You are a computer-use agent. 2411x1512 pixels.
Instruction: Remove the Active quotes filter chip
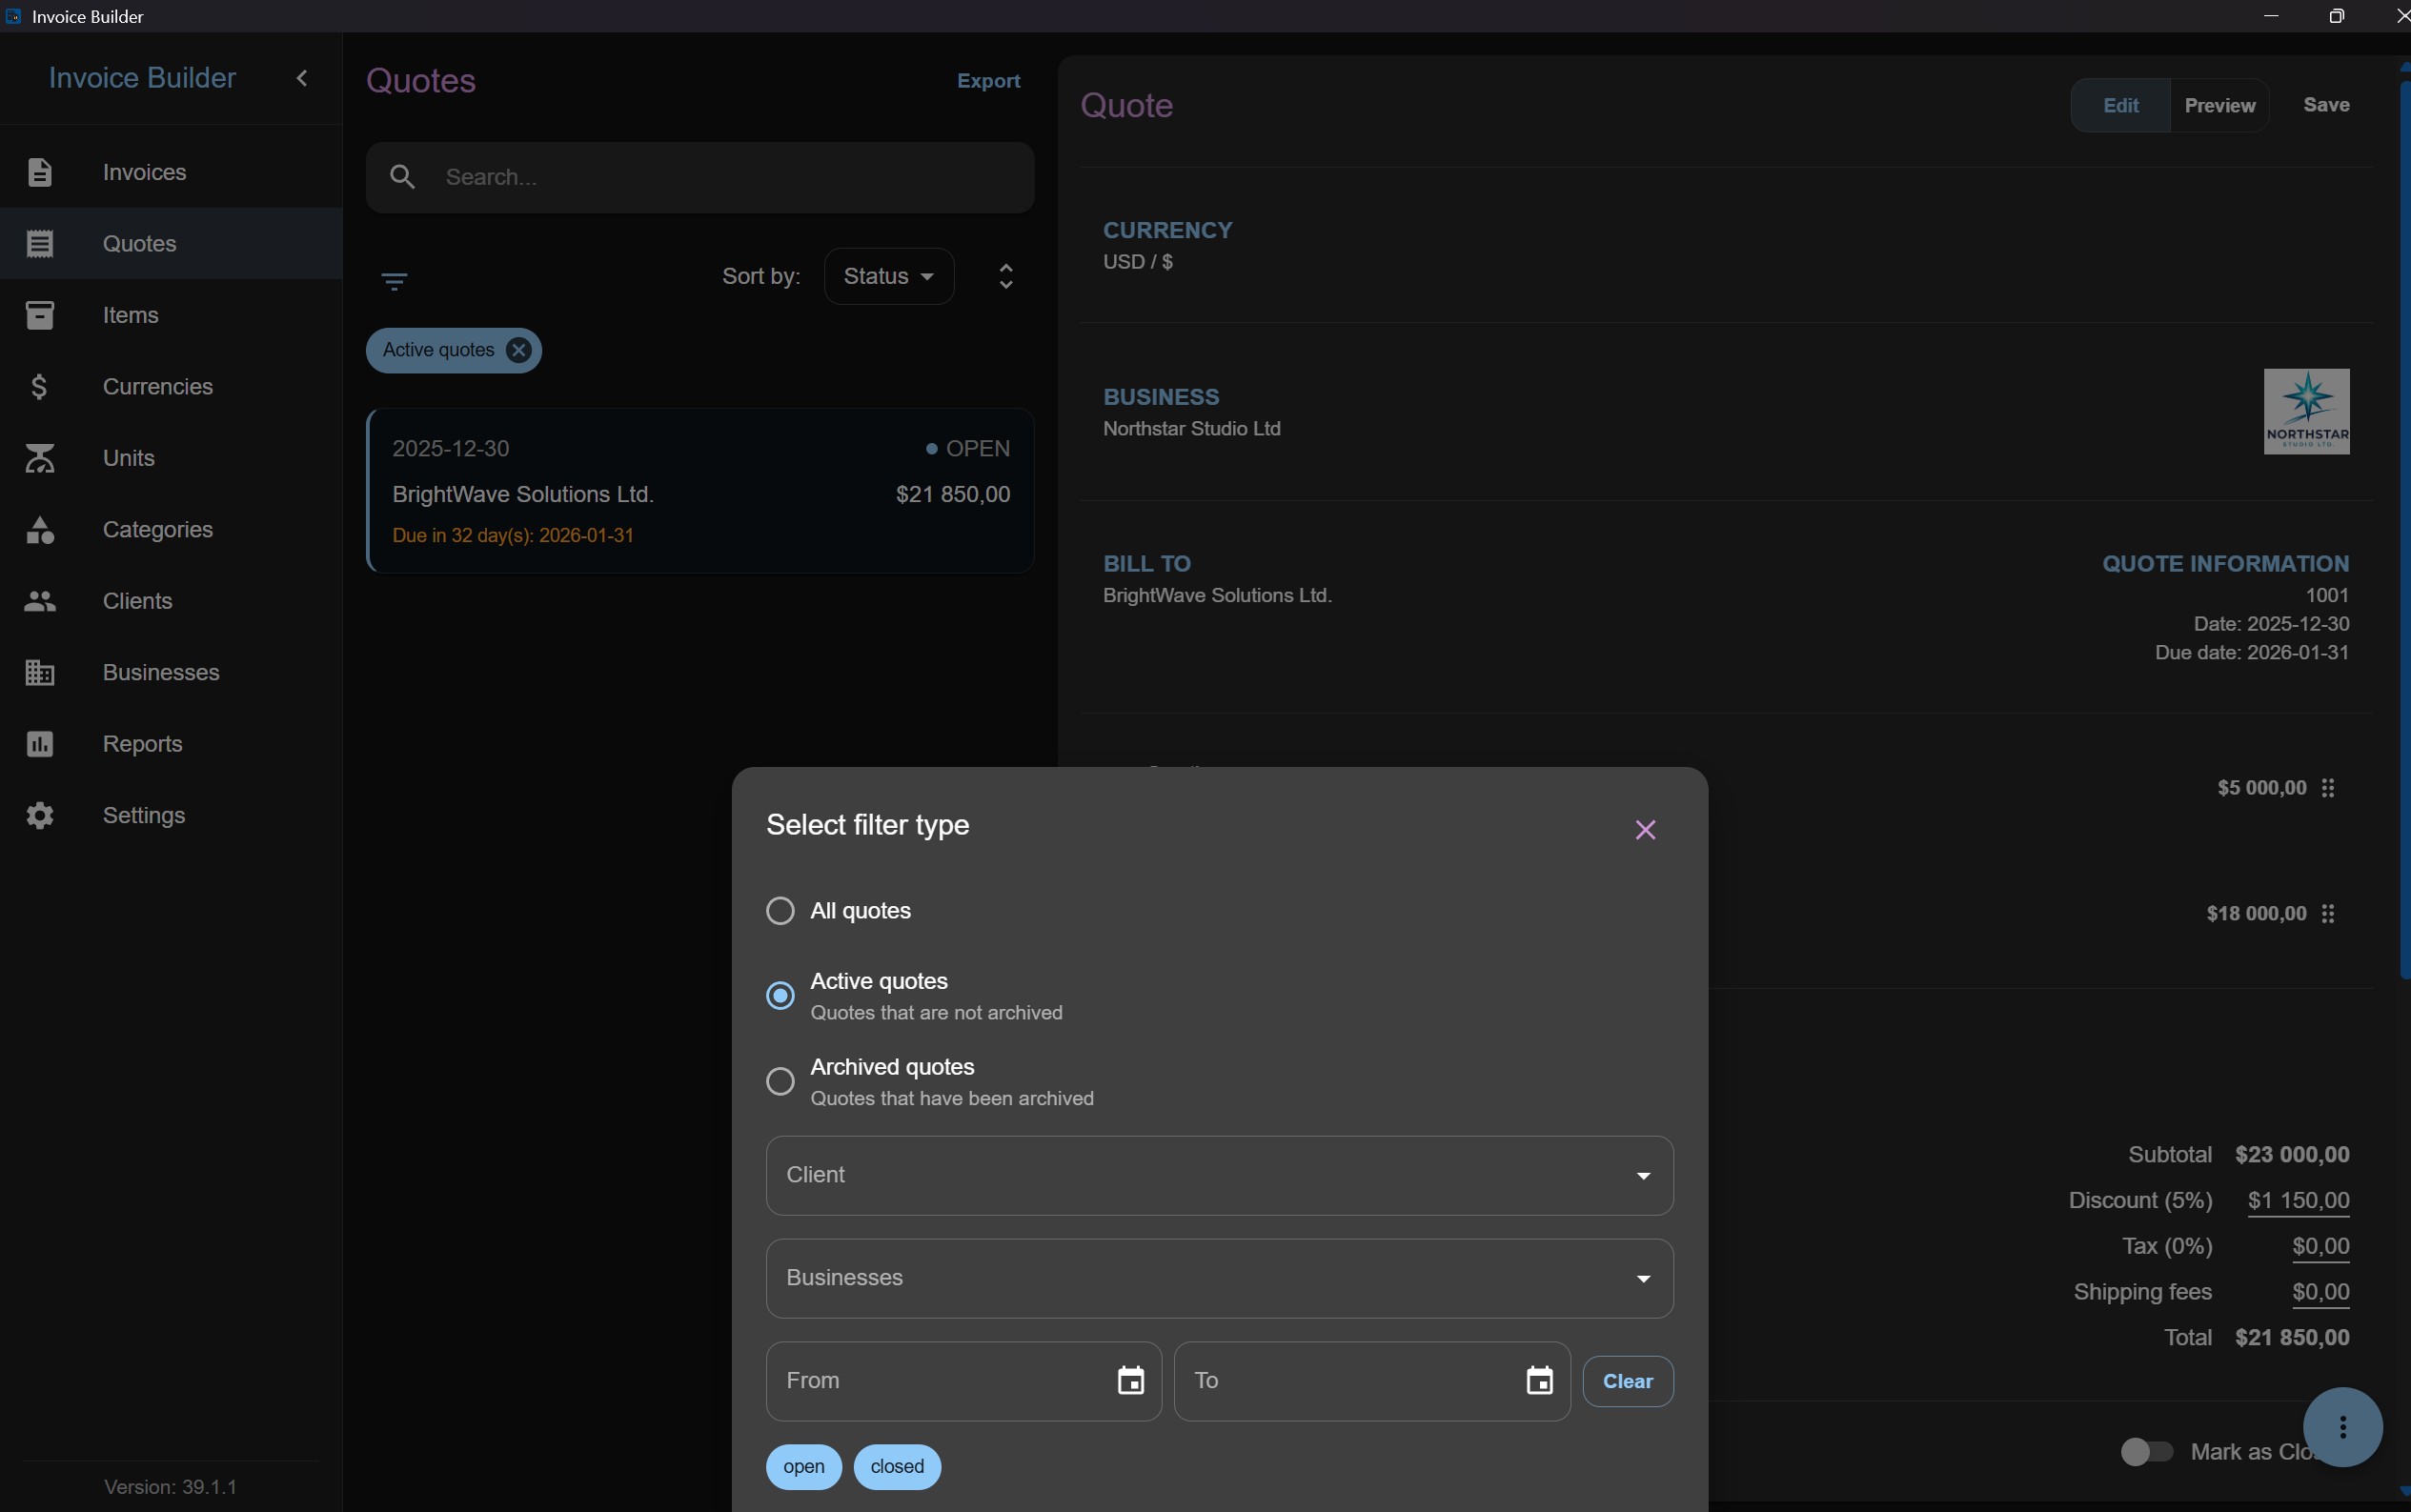pos(518,350)
